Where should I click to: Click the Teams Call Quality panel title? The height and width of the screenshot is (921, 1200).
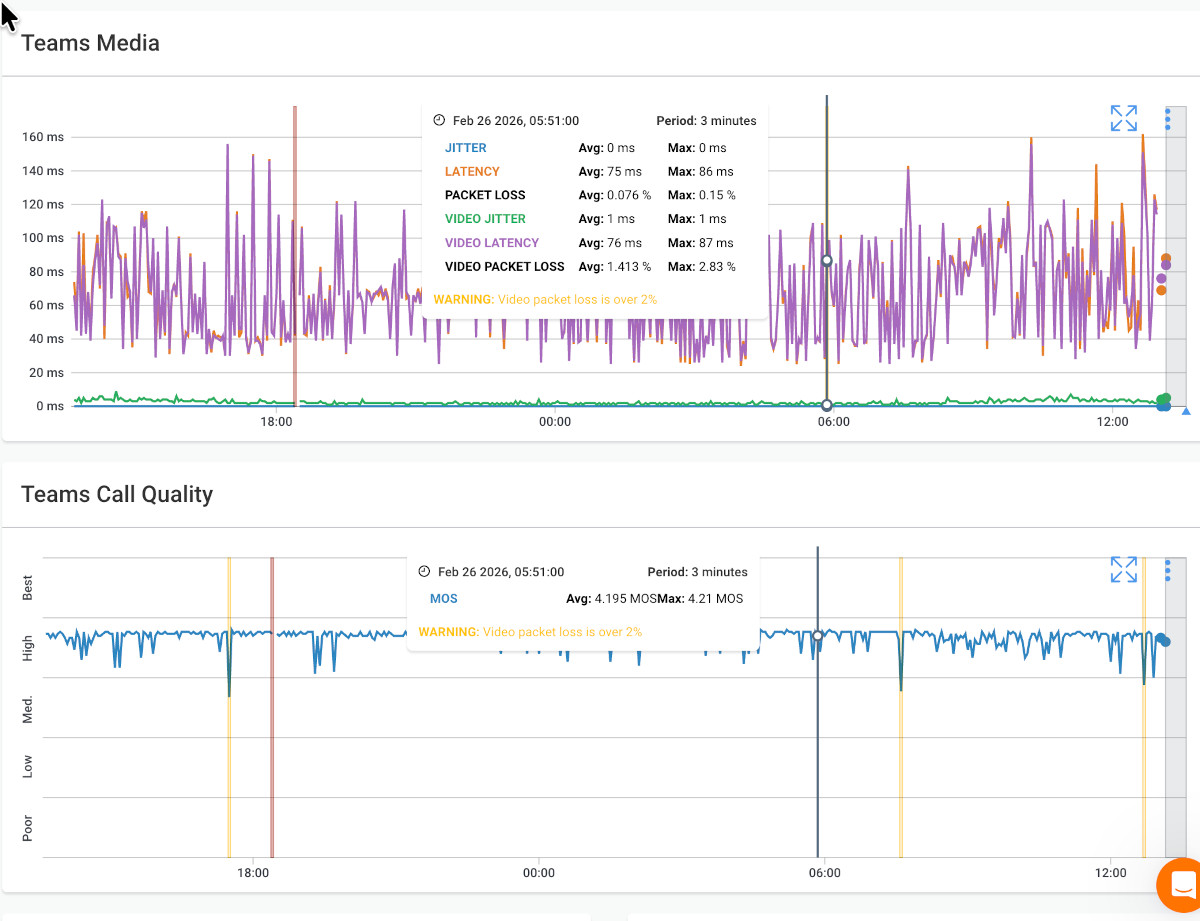pos(117,494)
